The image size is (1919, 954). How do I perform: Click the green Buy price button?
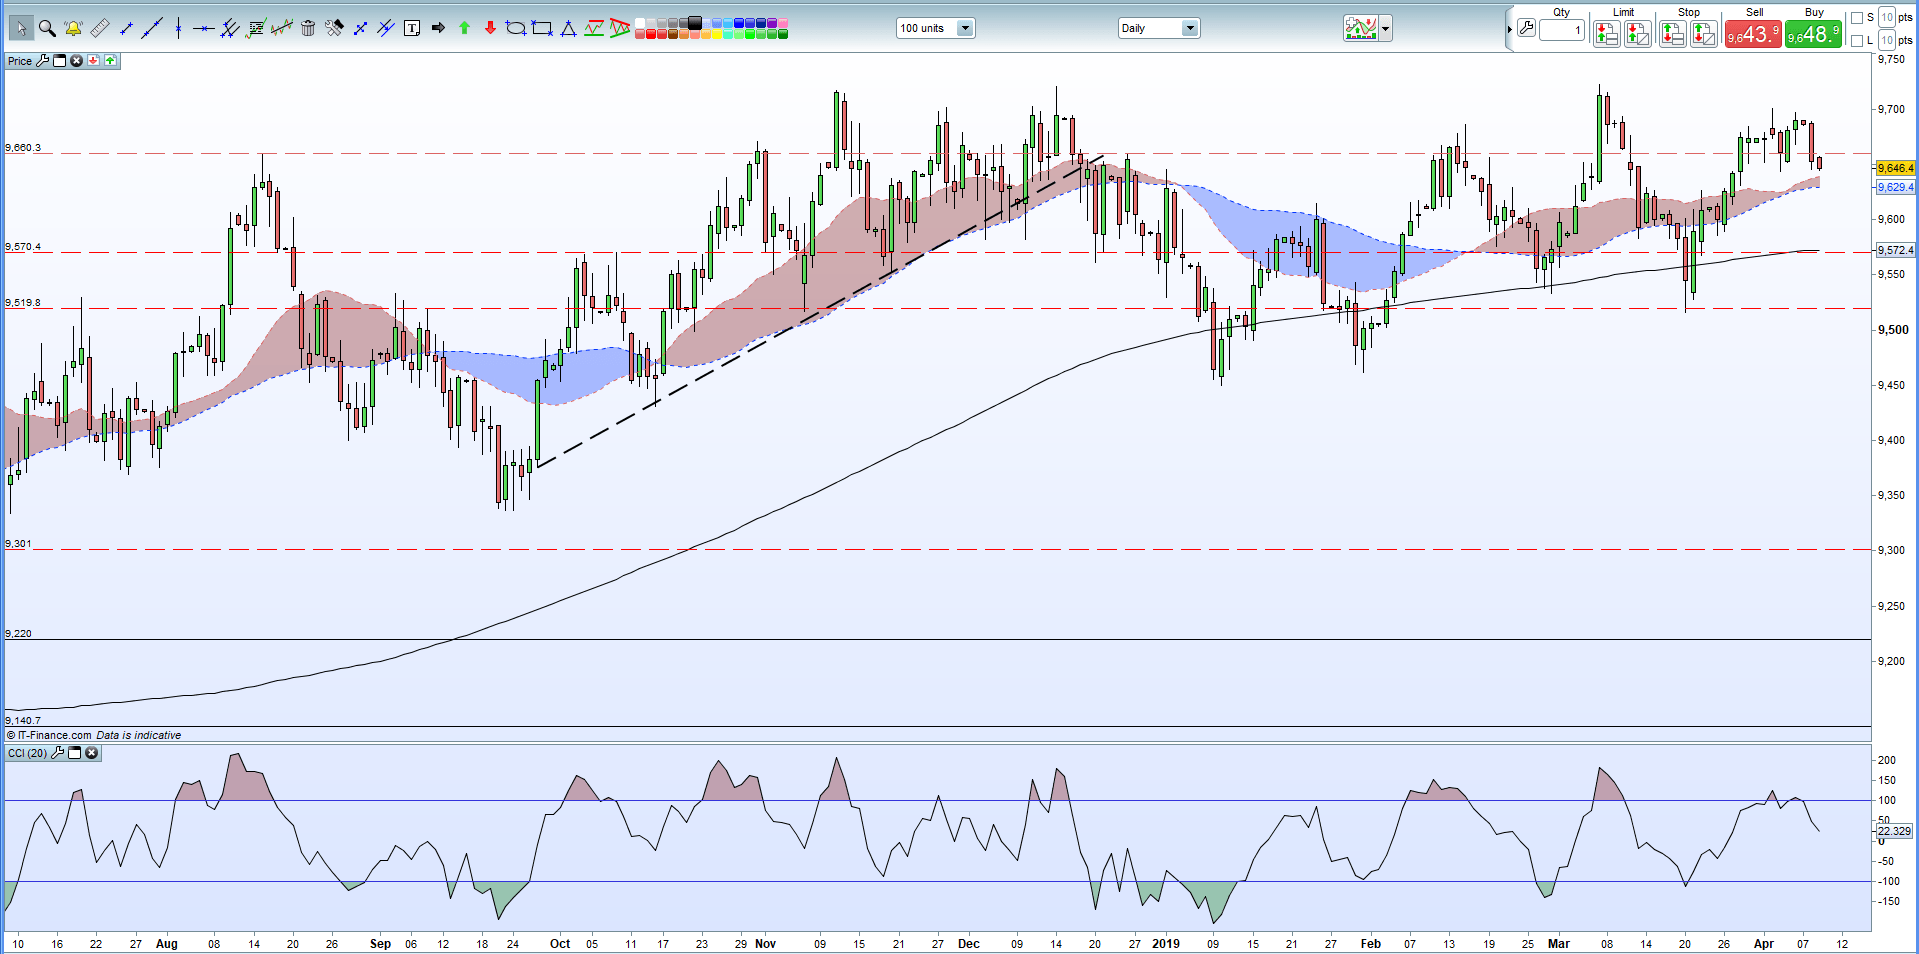click(x=1813, y=35)
